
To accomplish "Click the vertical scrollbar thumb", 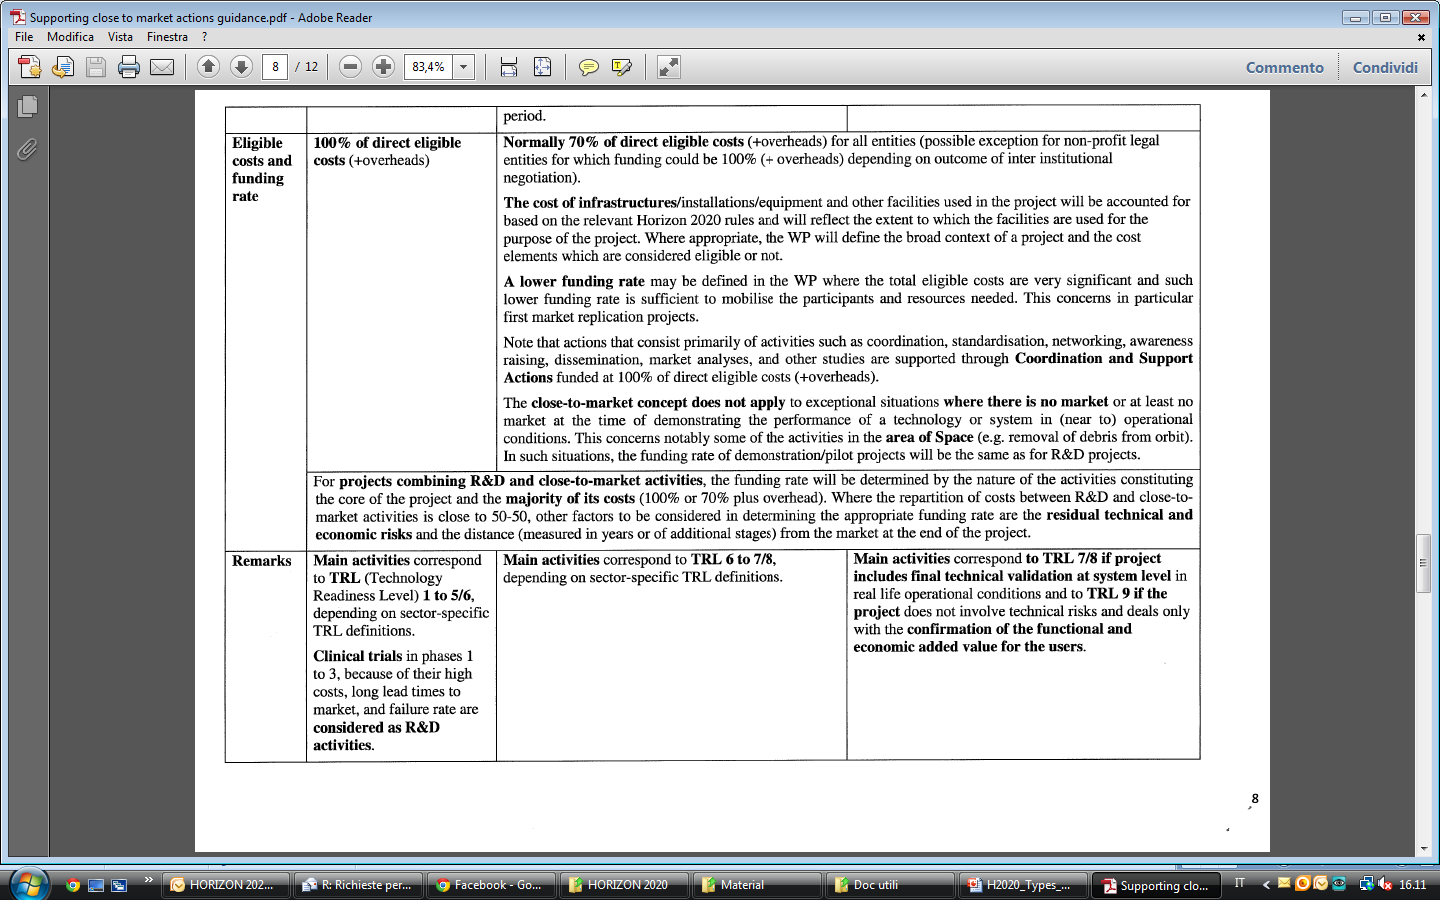I will [x=1424, y=563].
